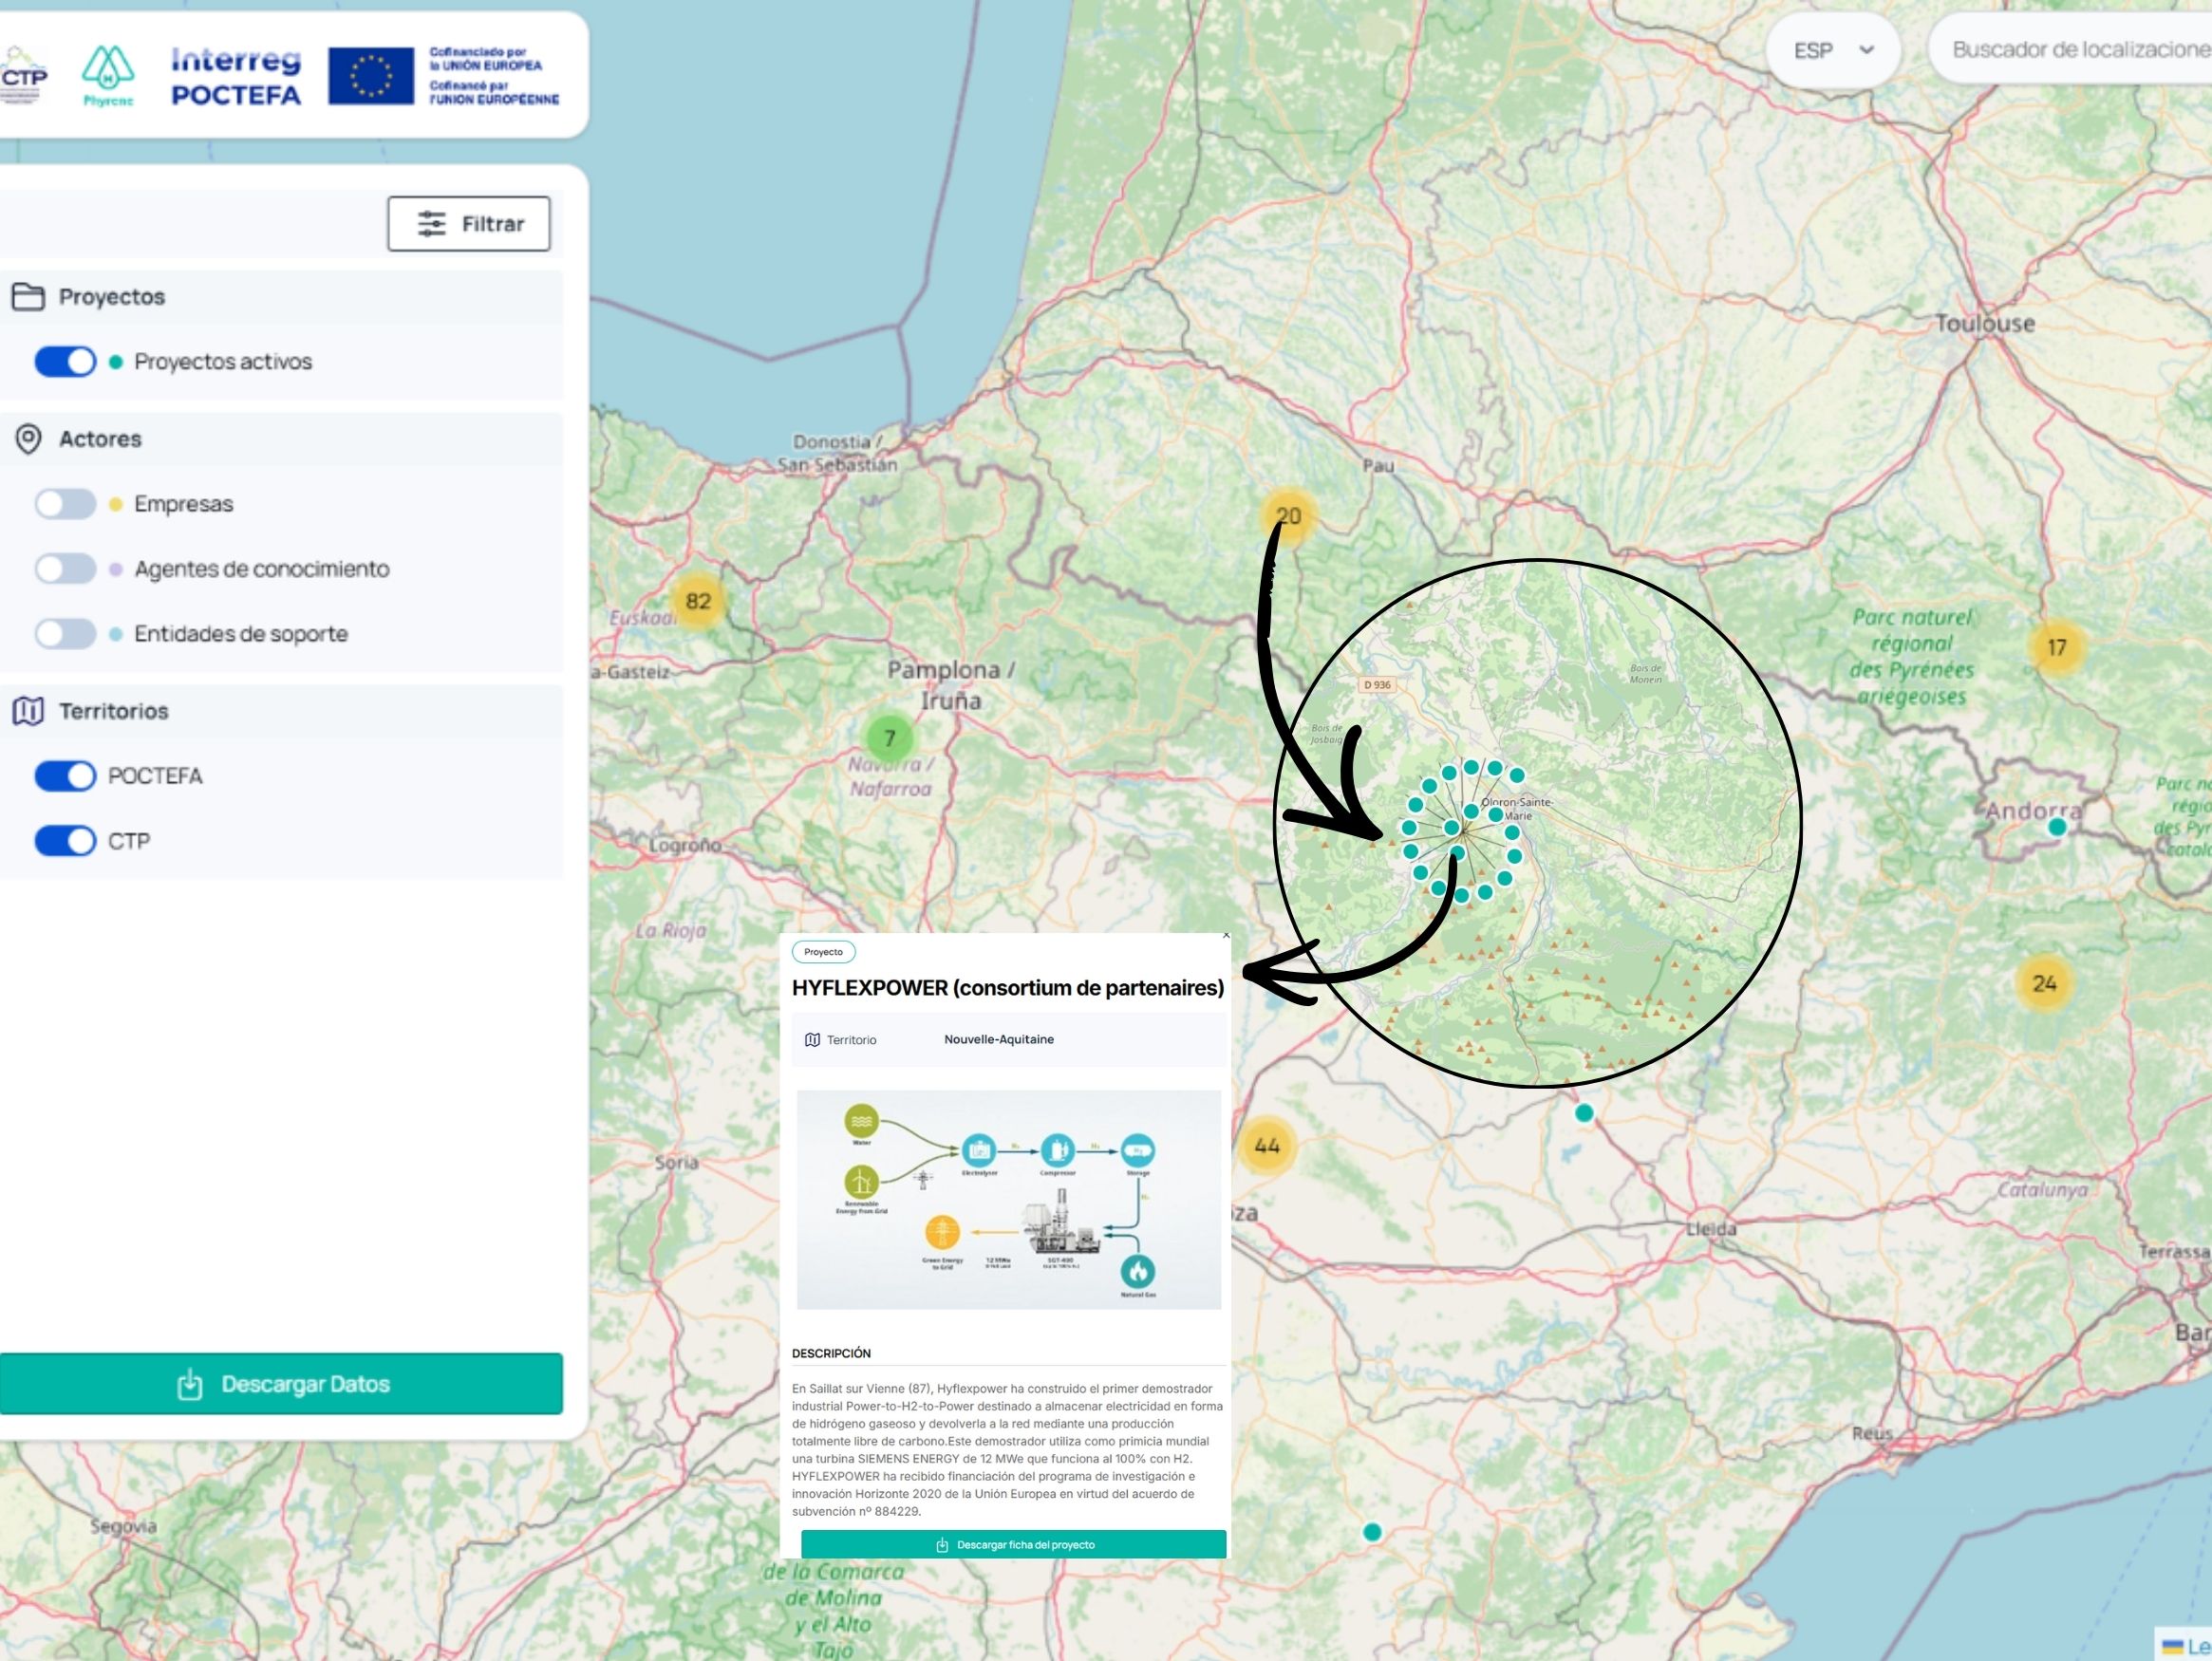The image size is (2212, 1661).
Task: Turn off the POCTEFA territory toggle
Action: [x=66, y=776]
